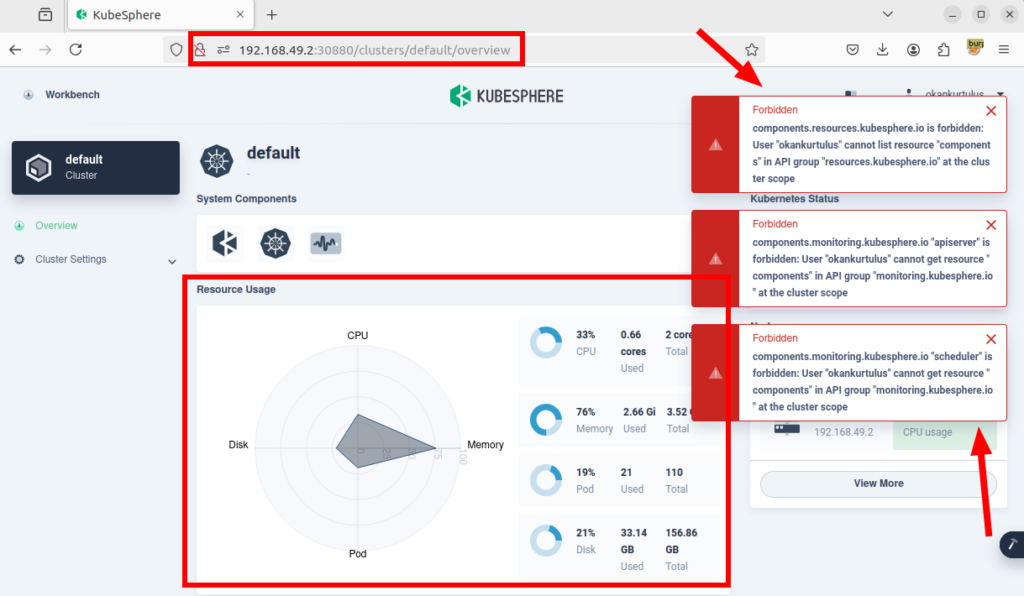1024x596 pixels.
Task: Open the extensions puzzle icon
Action: click(x=944, y=50)
